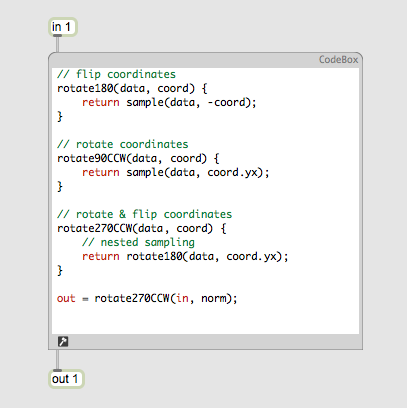Image resolution: width=407 pixels, height=408 pixels.
Task: Click the CodeBox title label
Action: coord(338,60)
